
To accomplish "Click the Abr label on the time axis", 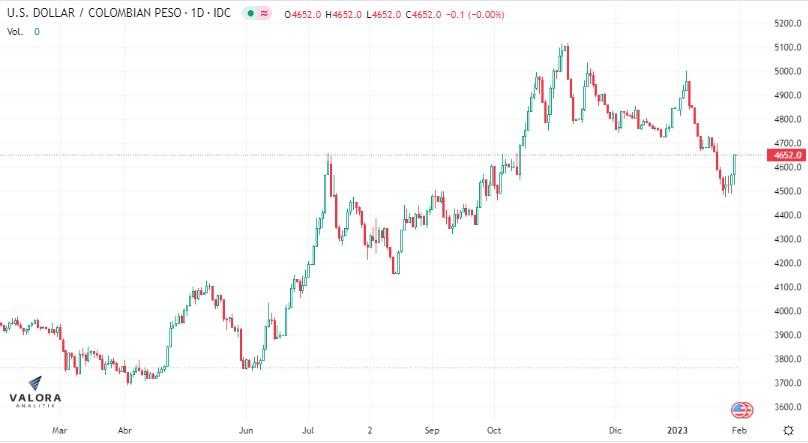I will [125, 430].
